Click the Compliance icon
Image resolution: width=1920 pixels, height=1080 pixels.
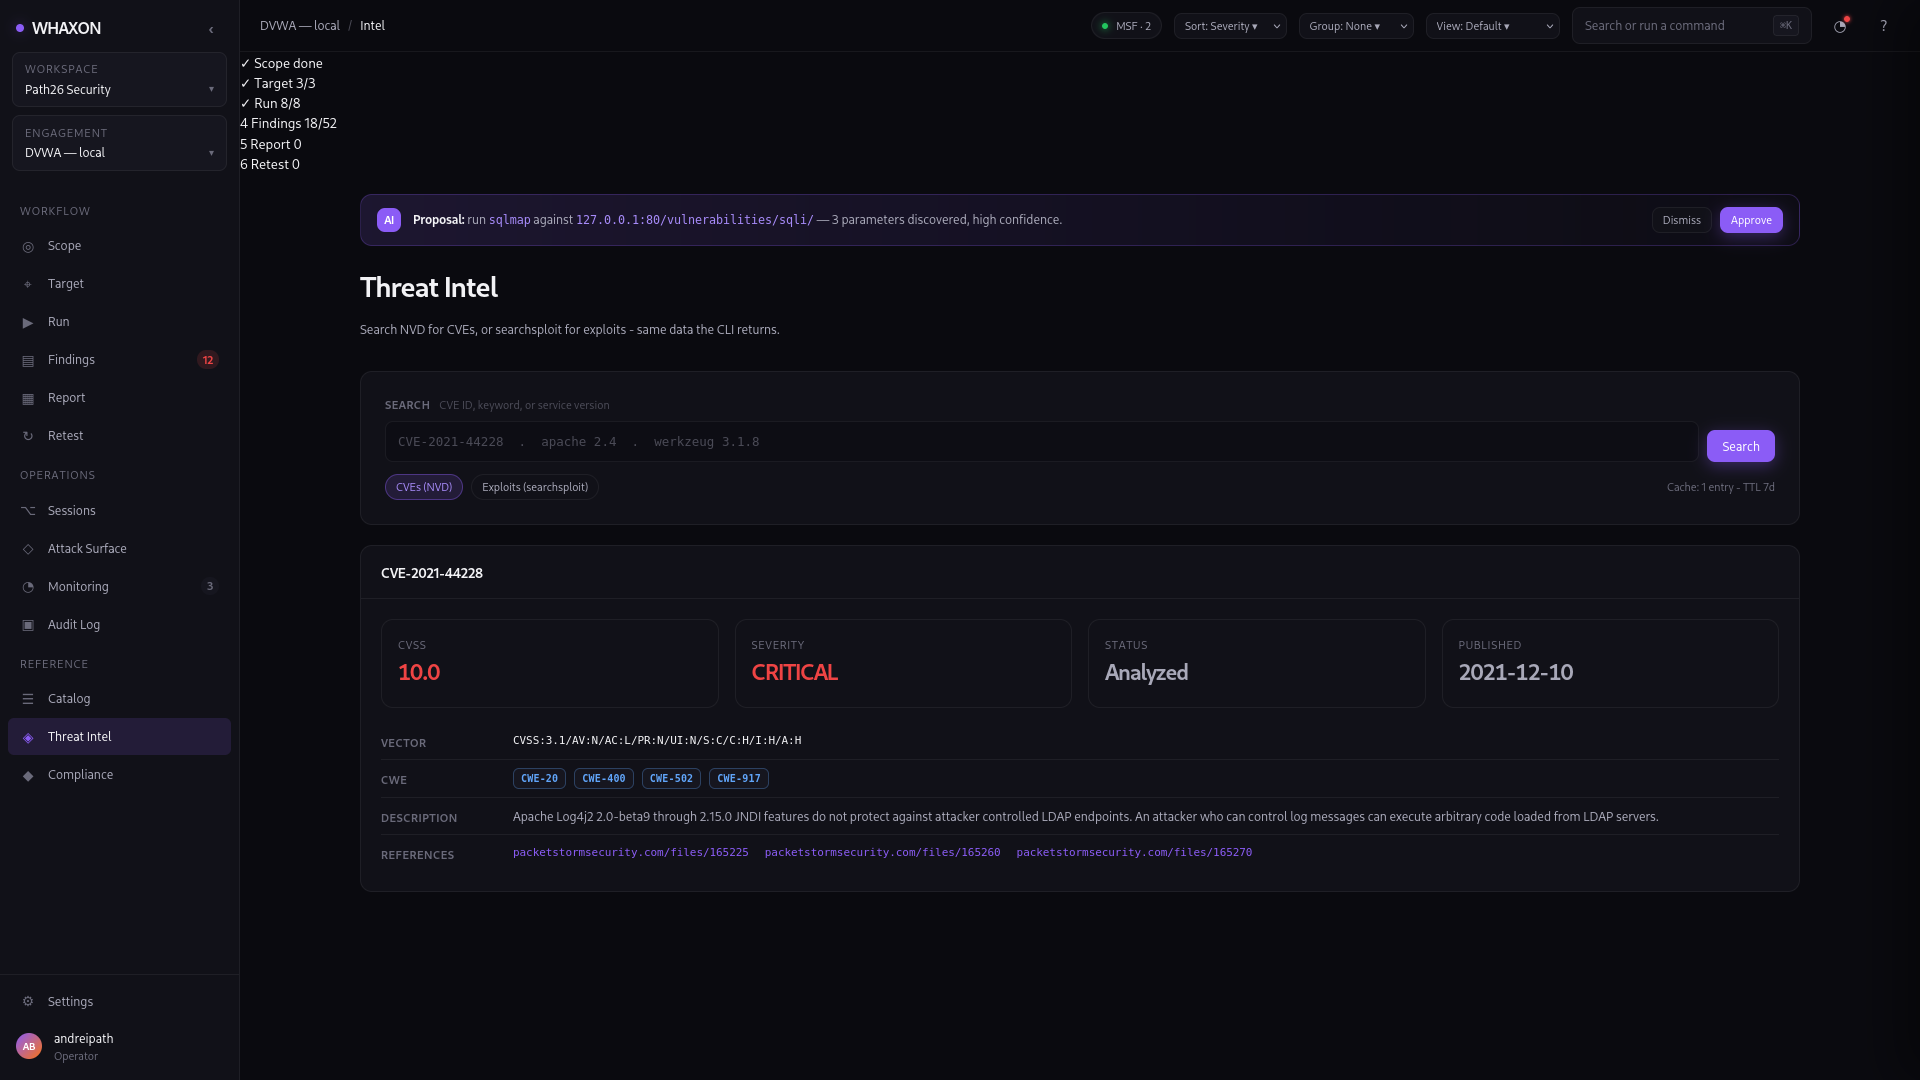pyautogui.click(x=28, y=776)
